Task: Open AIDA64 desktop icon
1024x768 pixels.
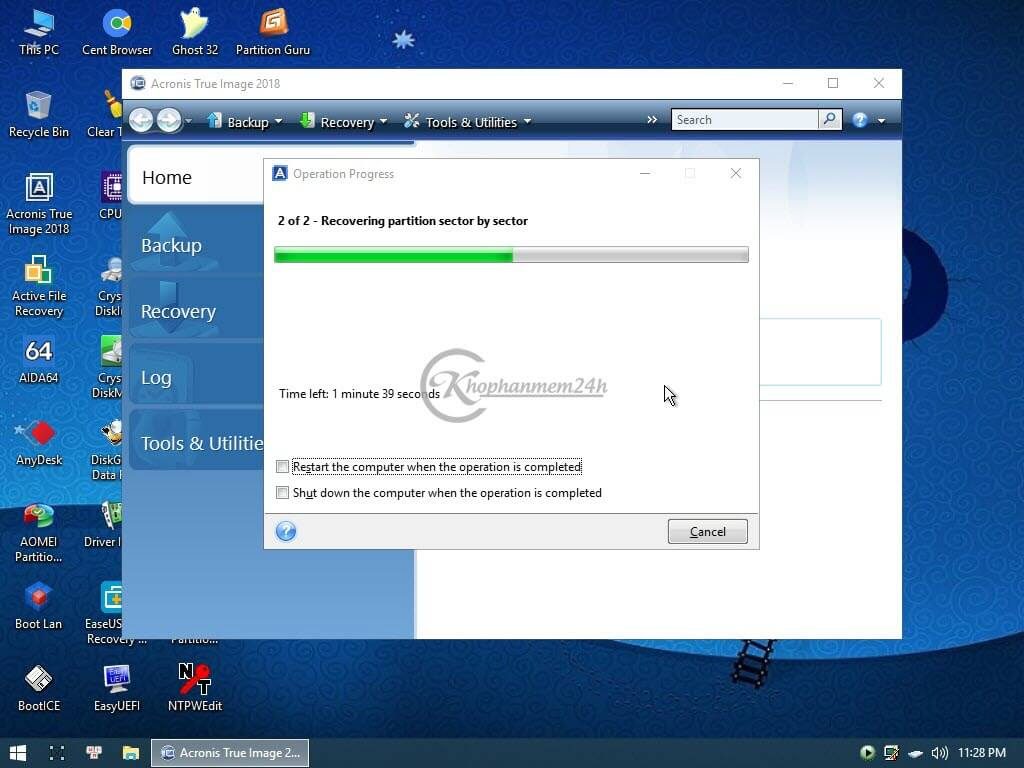Action: [x=38, y=359]
